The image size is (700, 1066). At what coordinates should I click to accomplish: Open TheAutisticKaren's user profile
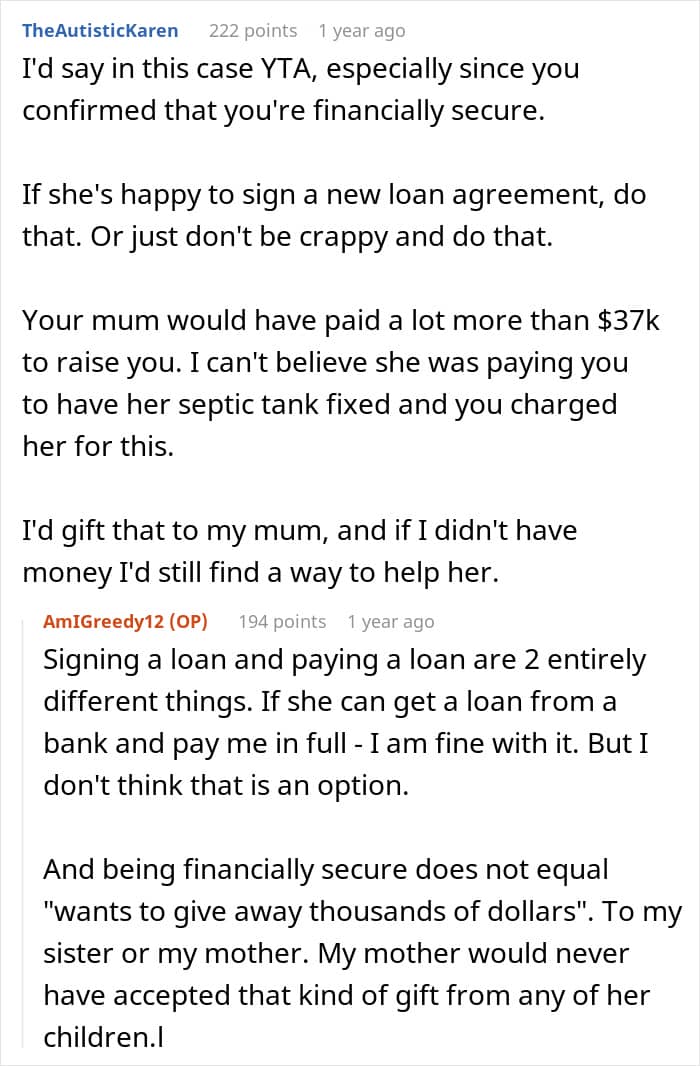[100, 31]
